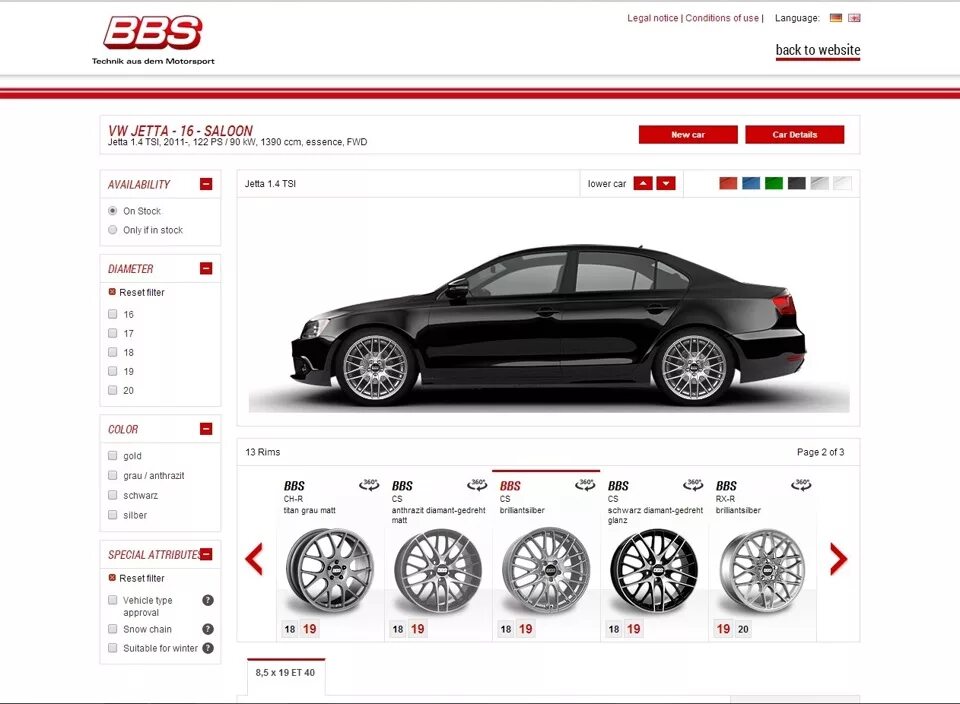Pick size 19 for RX-R rim
This screenshot has height=704, width=960.
[724, 629]
